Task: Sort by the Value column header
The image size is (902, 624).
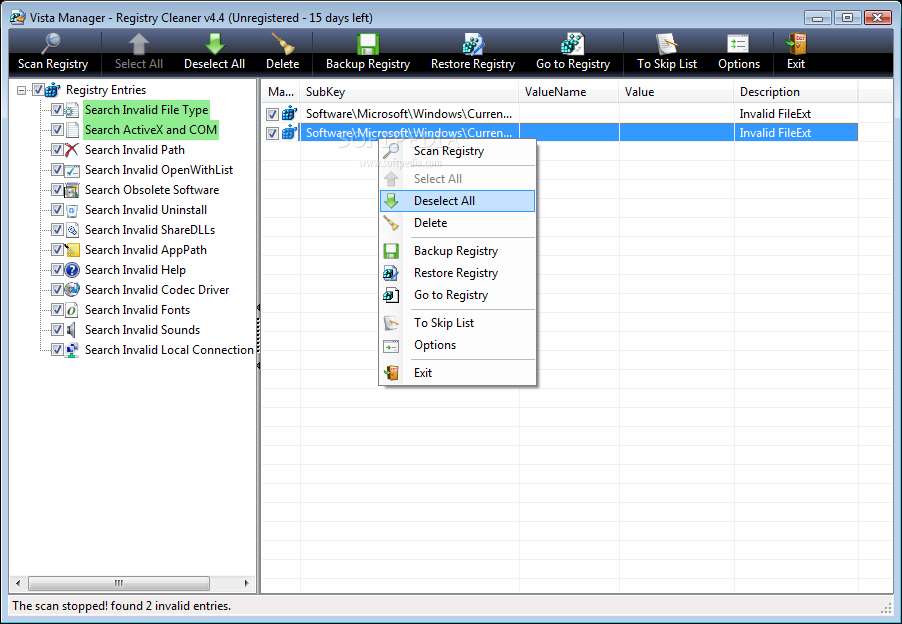Action: click(676, 92)
